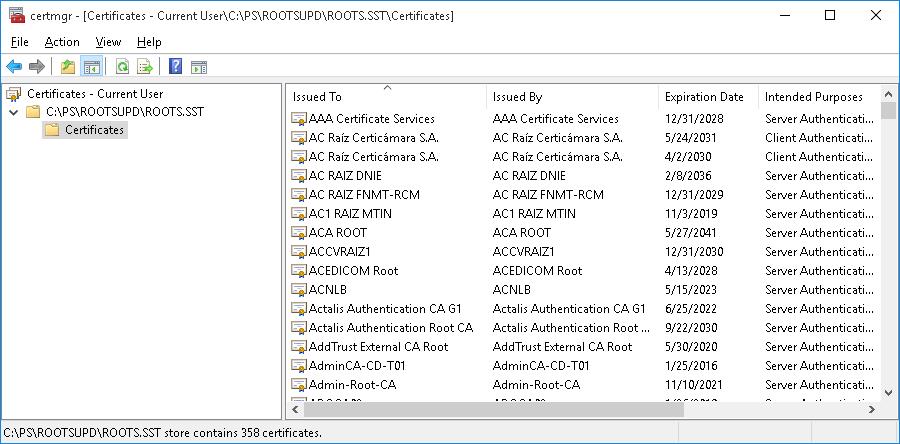Click the Forward arrow toolbar icon
This screenshot has height=444, width=900.
(x=37, y=67)
